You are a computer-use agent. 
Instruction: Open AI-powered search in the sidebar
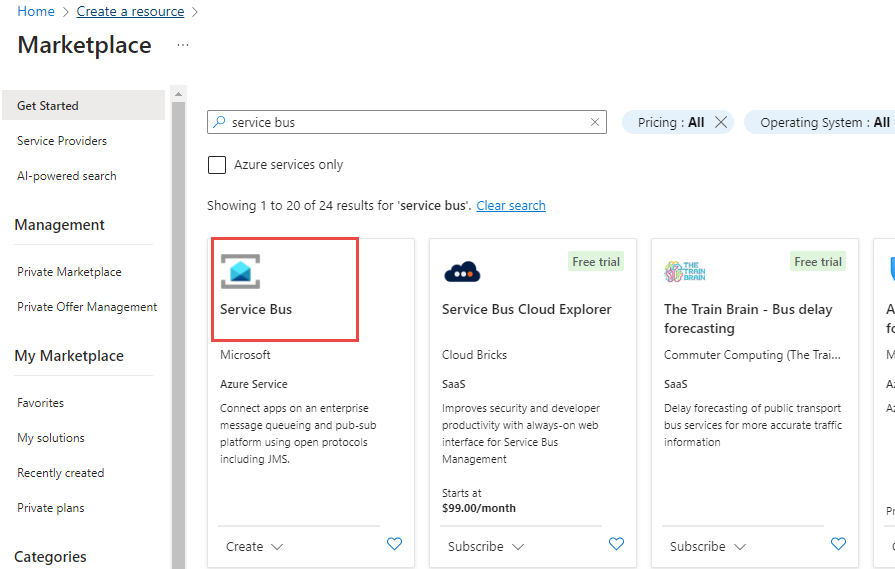click(x=67, y=176)
